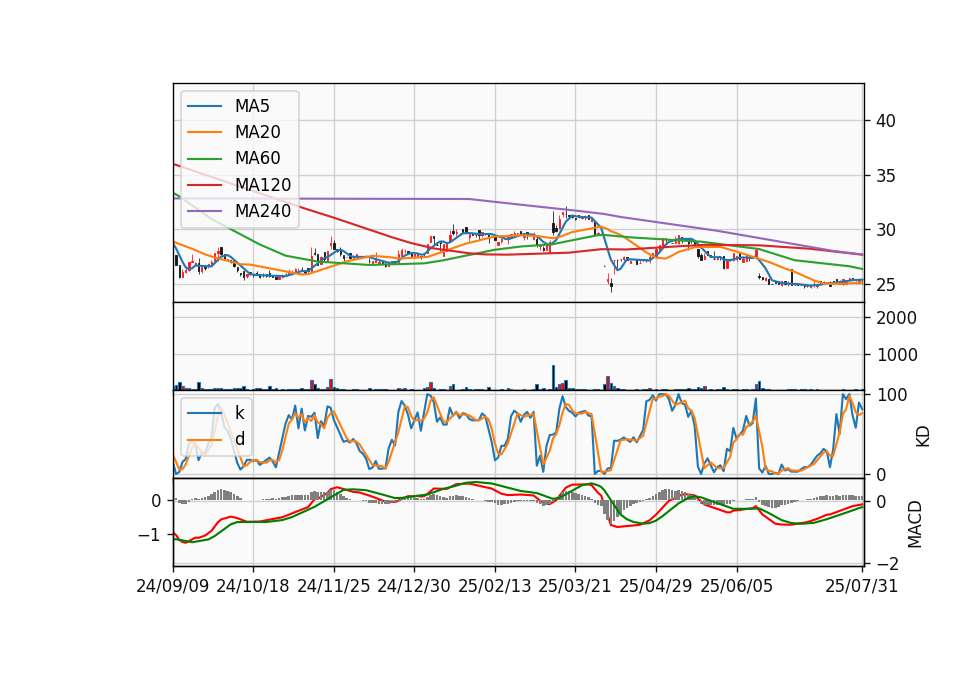The image size is (960, 690).
Task: Click the red MA120 legend line sample
Action: click(204, 185)
